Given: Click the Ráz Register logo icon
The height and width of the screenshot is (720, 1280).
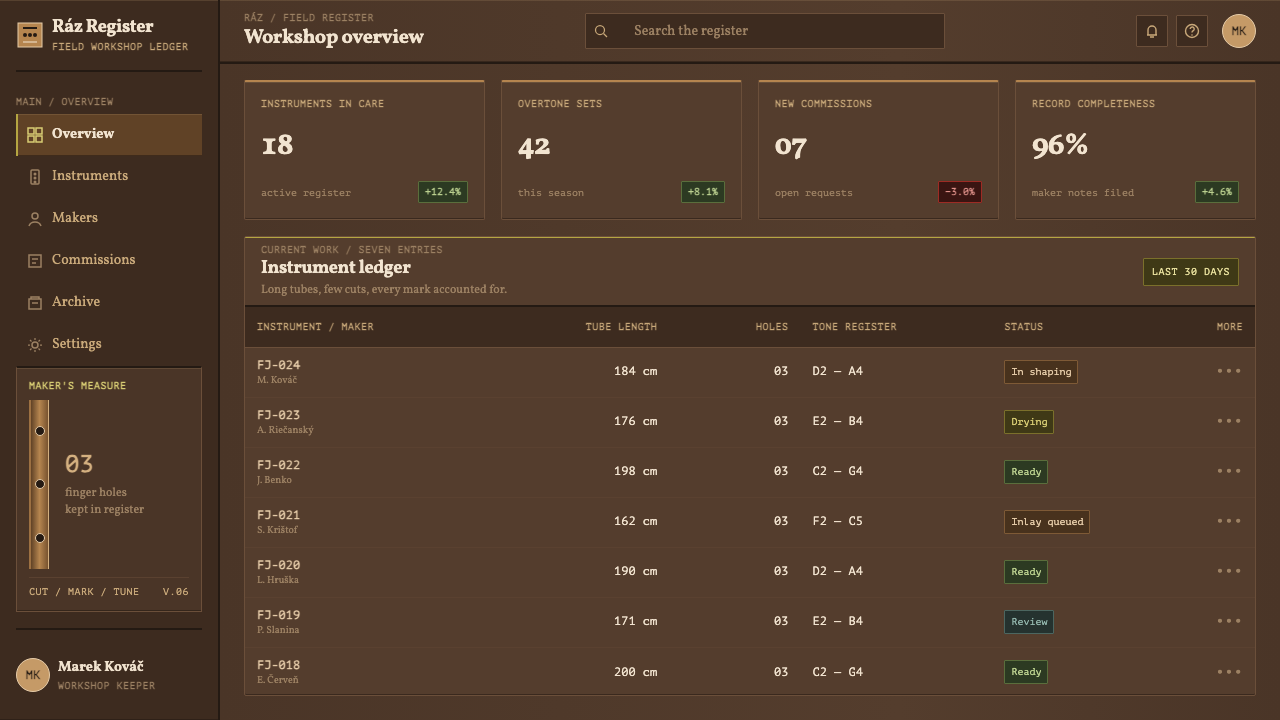Looking at the screenshot, I should point(30,35).
